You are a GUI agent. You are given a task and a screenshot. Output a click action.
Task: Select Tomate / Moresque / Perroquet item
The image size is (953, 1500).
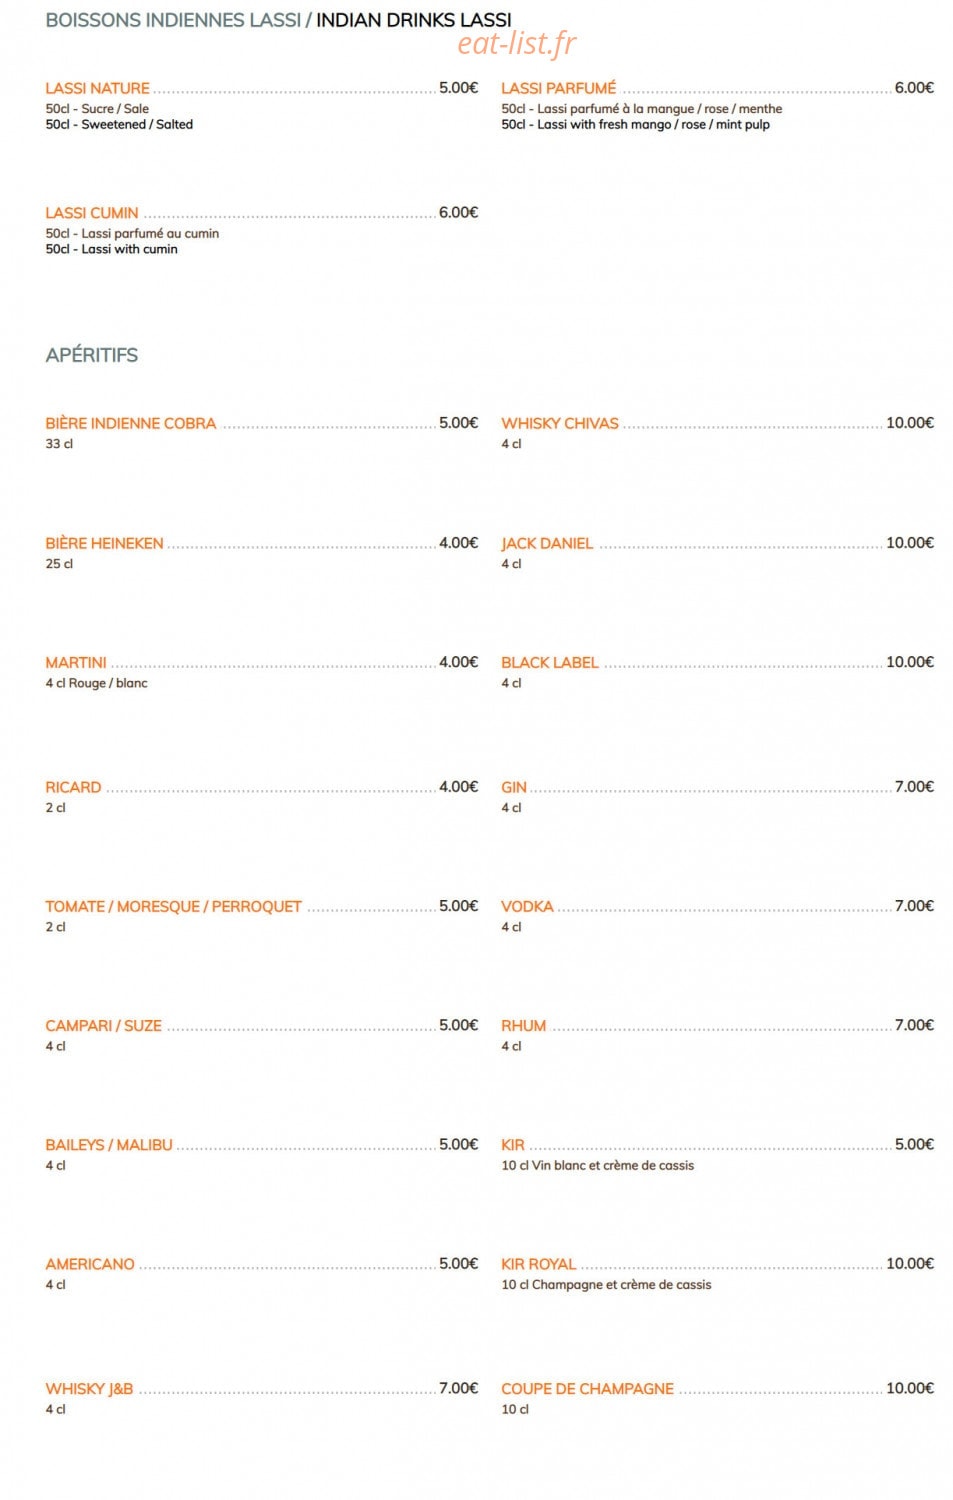tap(173, 906)
